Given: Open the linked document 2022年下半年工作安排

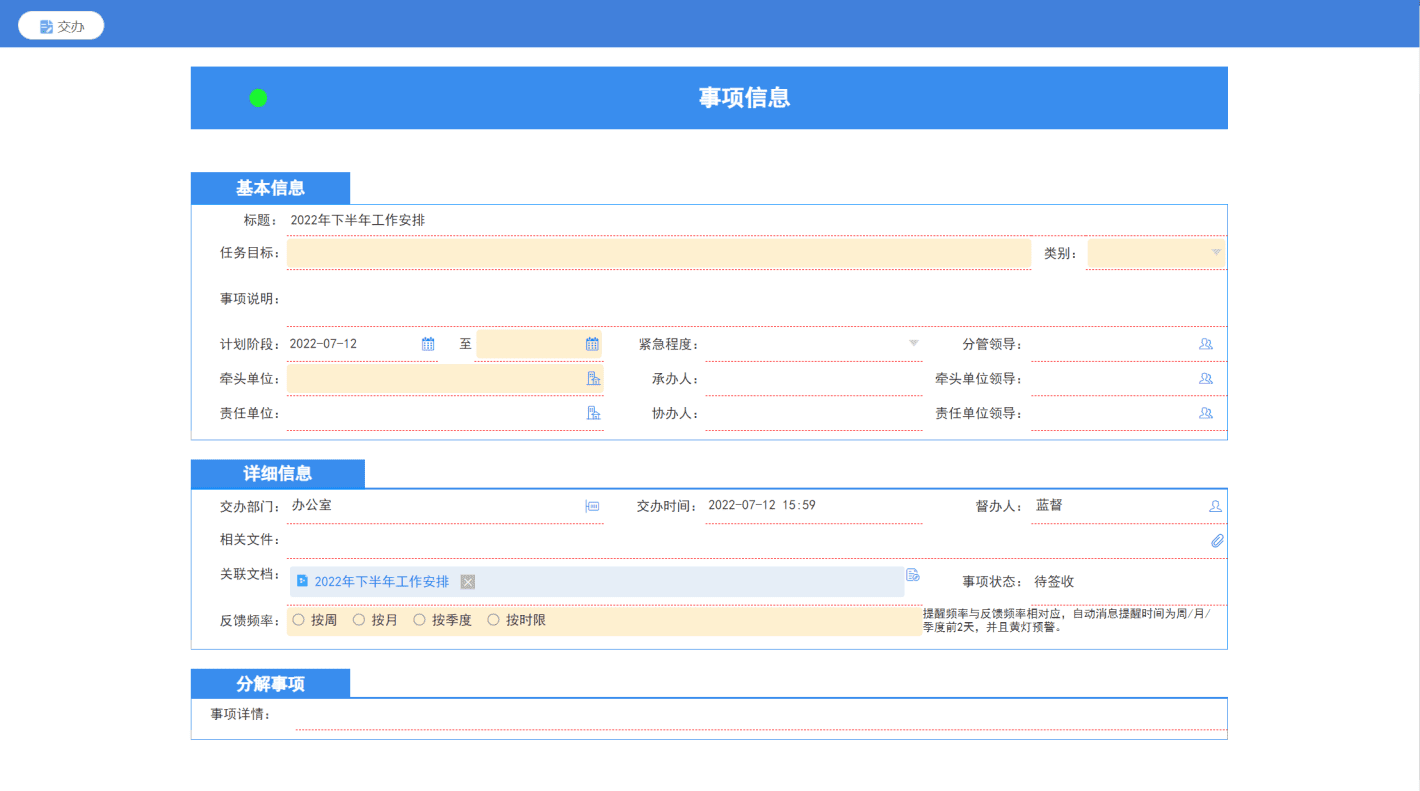Looking at the screenshot, I should (x=382, y=582).
